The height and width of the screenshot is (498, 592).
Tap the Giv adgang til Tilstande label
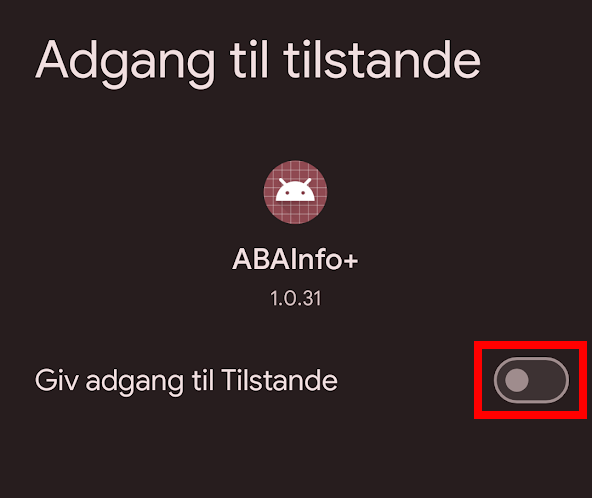pyautogui.click(x=186, y=381)
